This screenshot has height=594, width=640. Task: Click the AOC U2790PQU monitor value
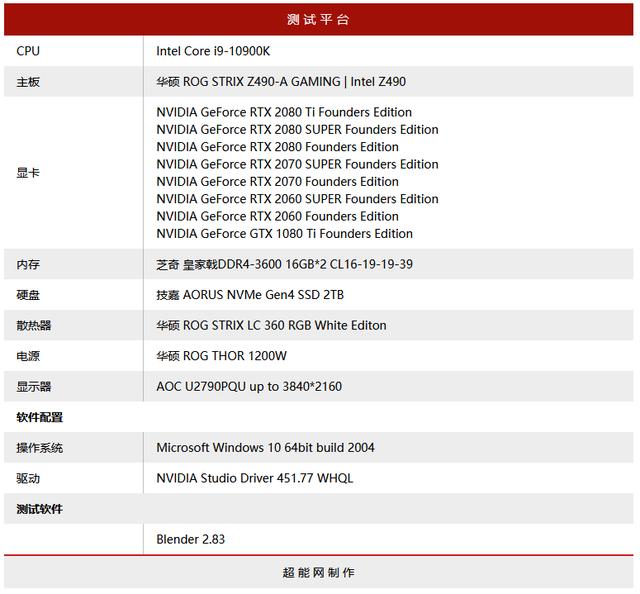[x=249, y=387]
